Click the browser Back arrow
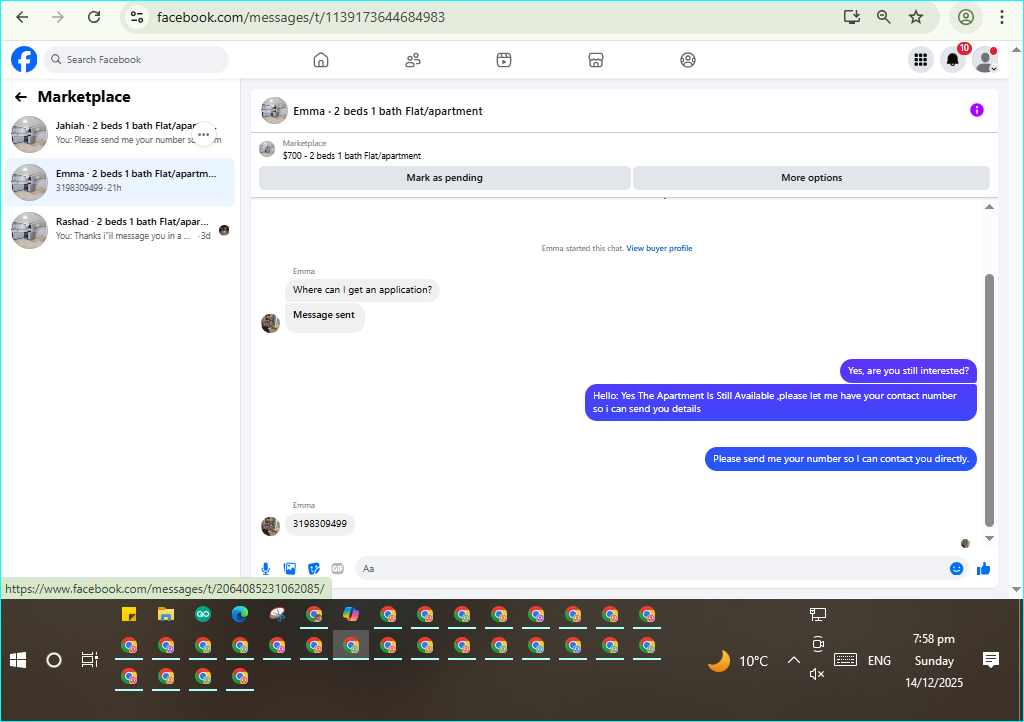 22,17
